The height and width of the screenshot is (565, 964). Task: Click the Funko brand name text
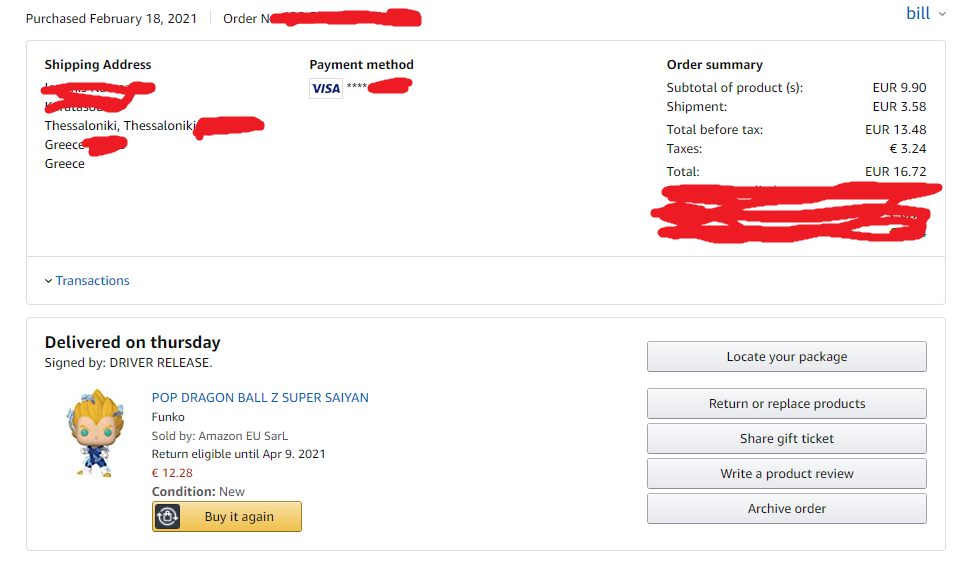pos(168,417)
